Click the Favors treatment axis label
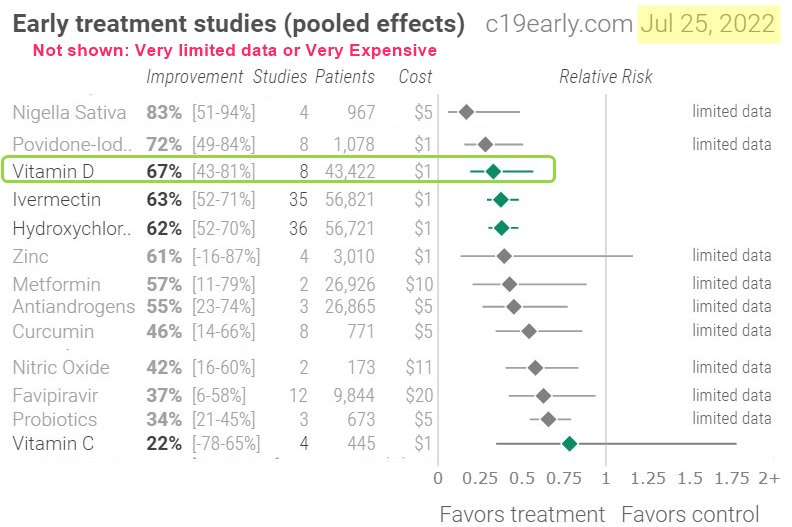The height and width of the screenshot is (527, 792). (522, 514)
